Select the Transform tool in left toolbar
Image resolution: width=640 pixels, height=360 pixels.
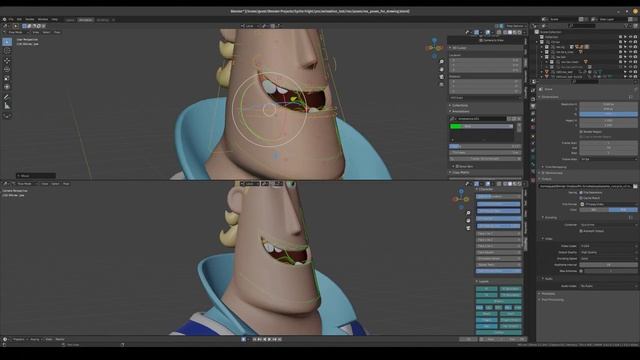pyautogui.click(x=7, y=87)
